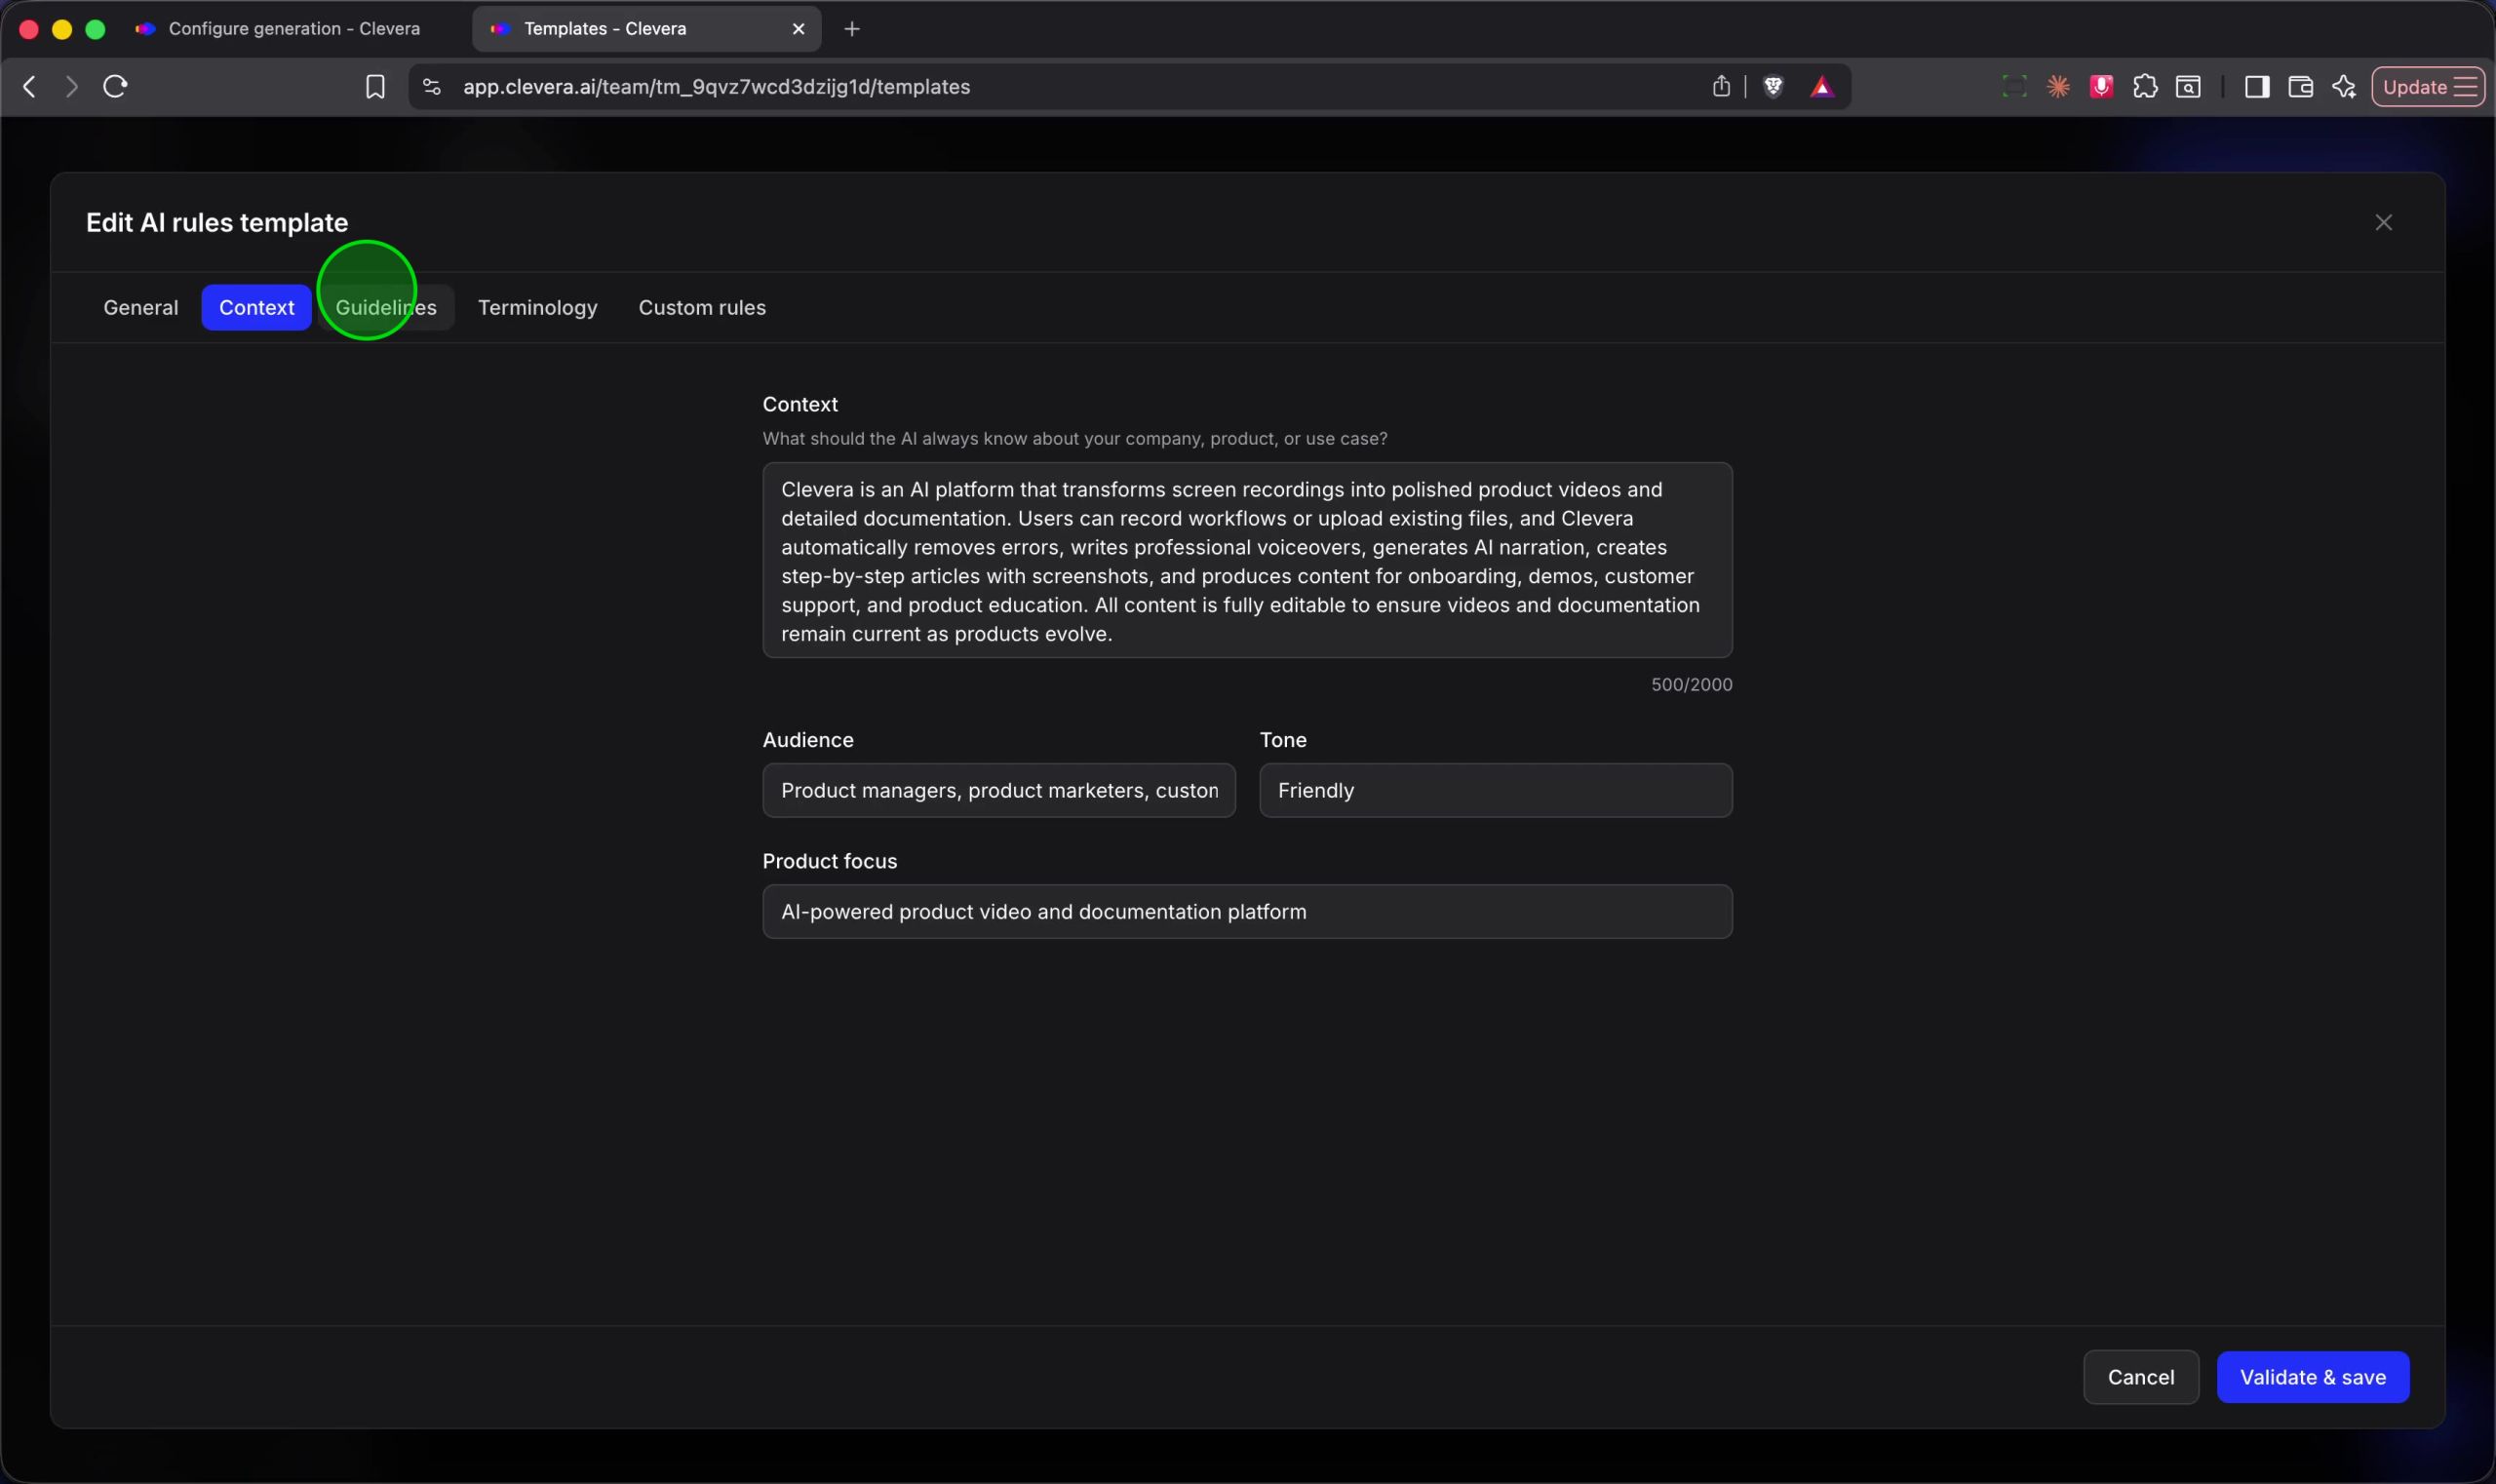
Task: Open Leo AI sparkle icon
Action: click(2344, 87)
